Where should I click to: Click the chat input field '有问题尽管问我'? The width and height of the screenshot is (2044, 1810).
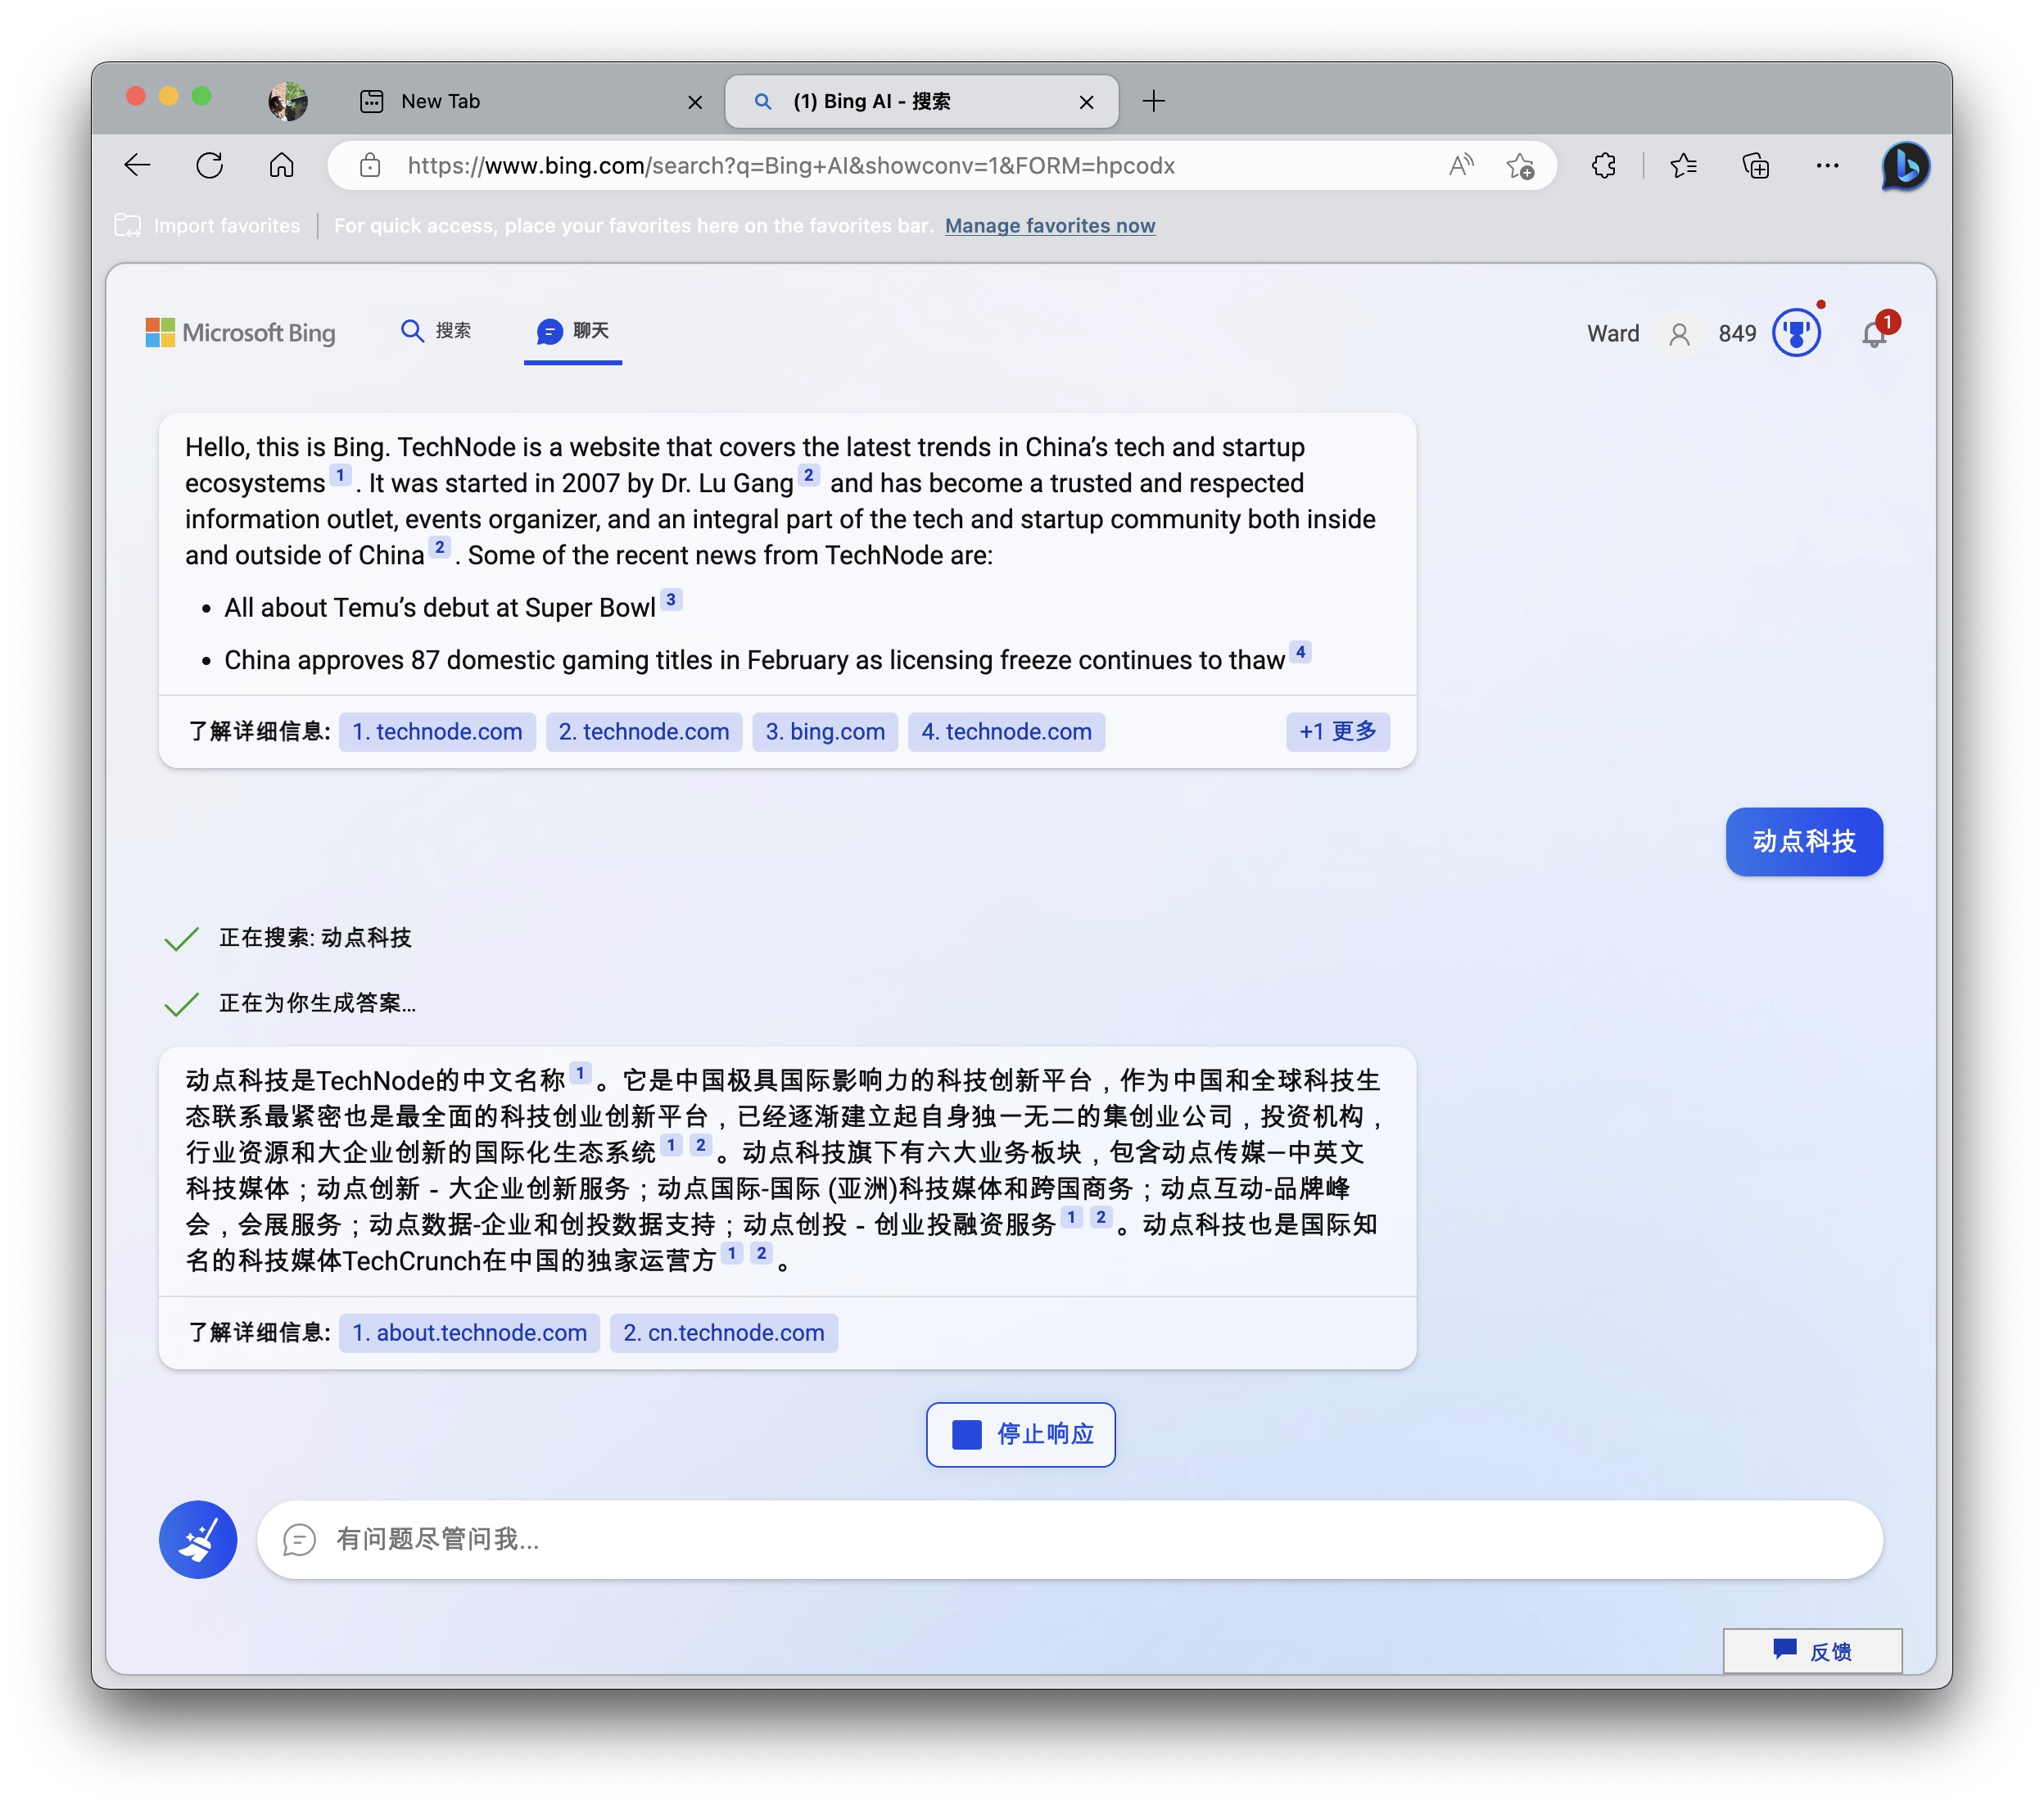(1070, 1539)
